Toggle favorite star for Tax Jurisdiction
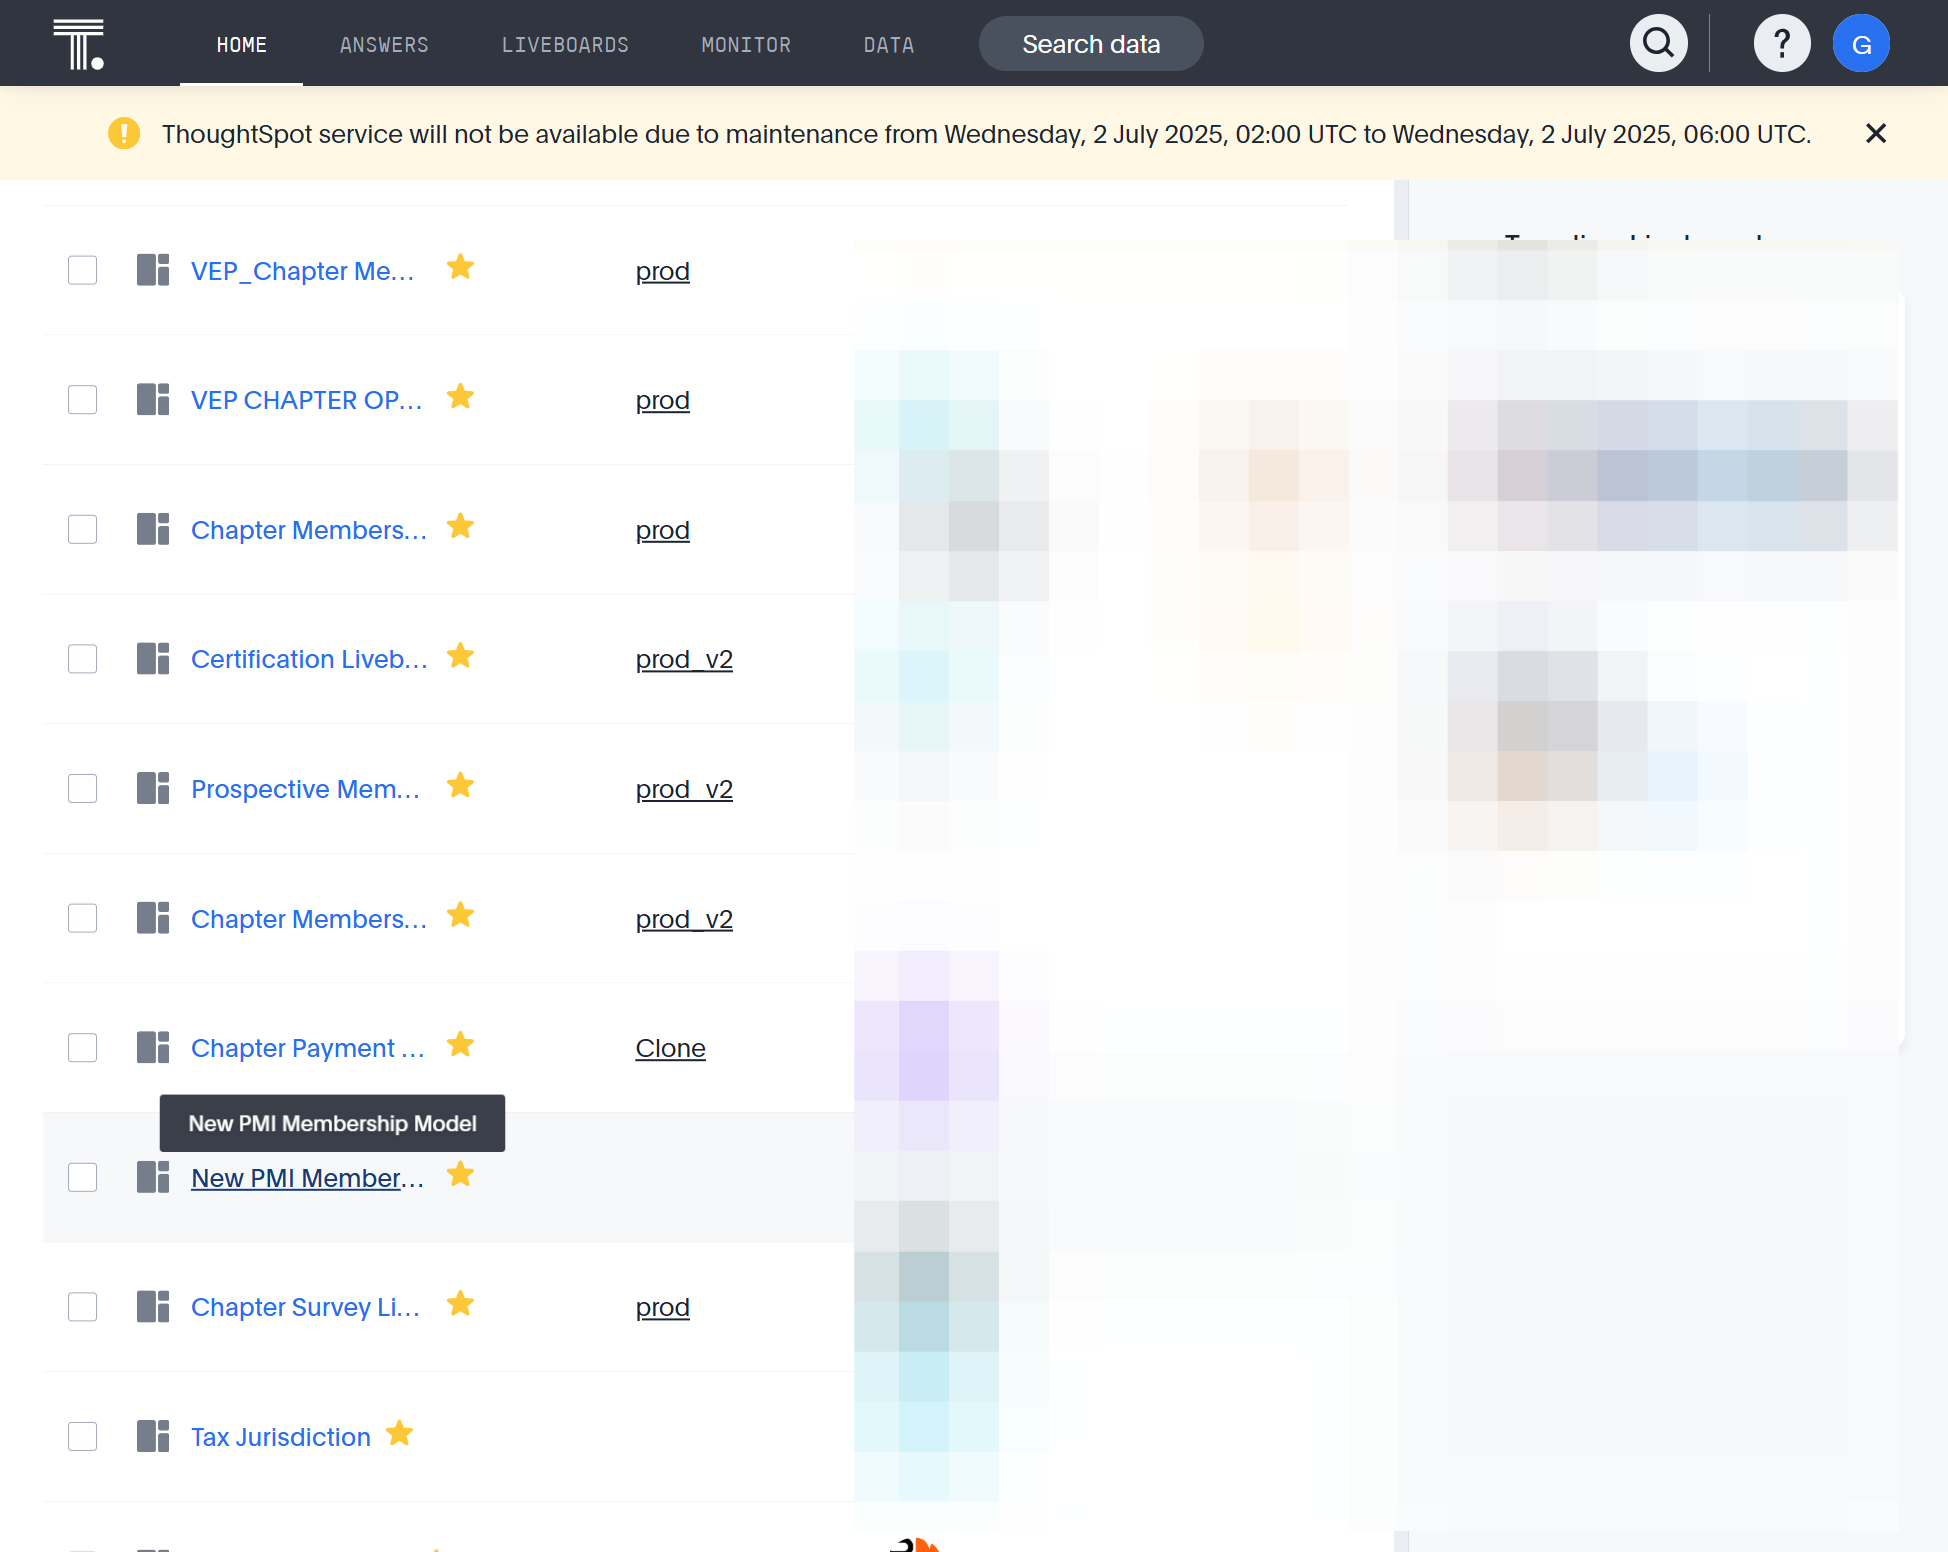This screenshot has width=1948, height=1552. coord(399,1434)
